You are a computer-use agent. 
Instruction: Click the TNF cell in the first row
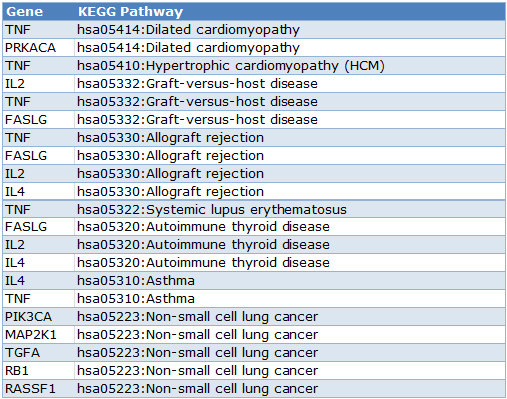pos(39,30)
